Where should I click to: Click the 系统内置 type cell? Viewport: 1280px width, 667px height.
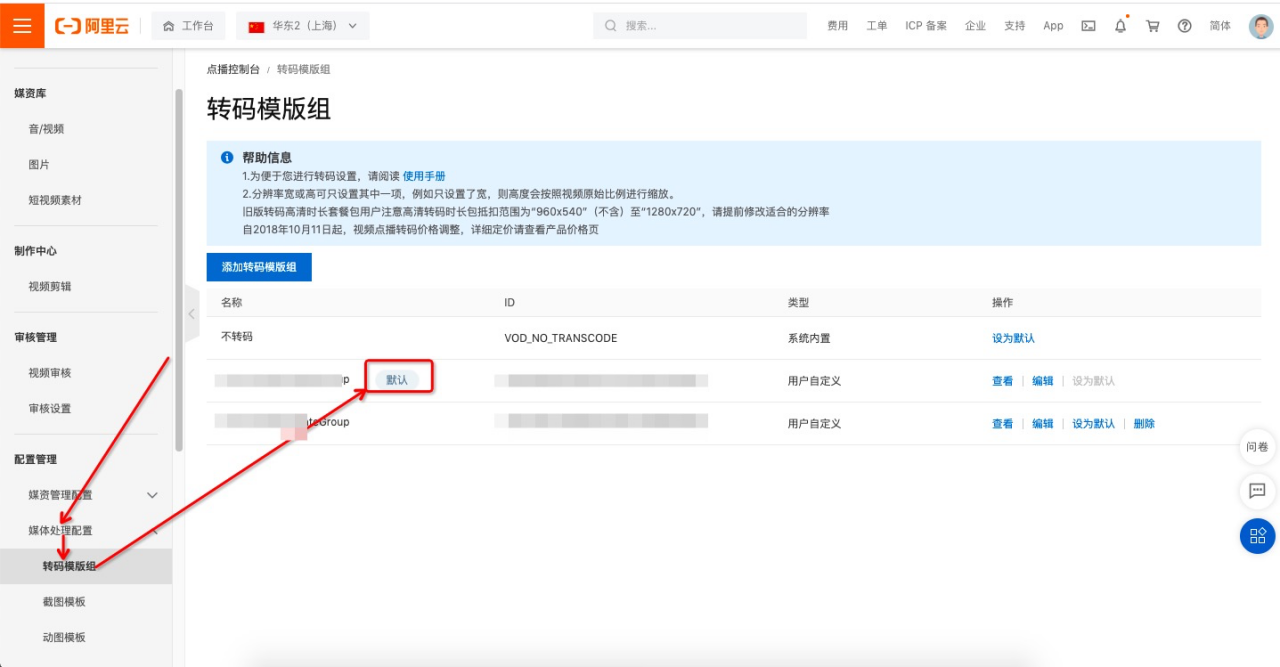click(x=809, y=338)
